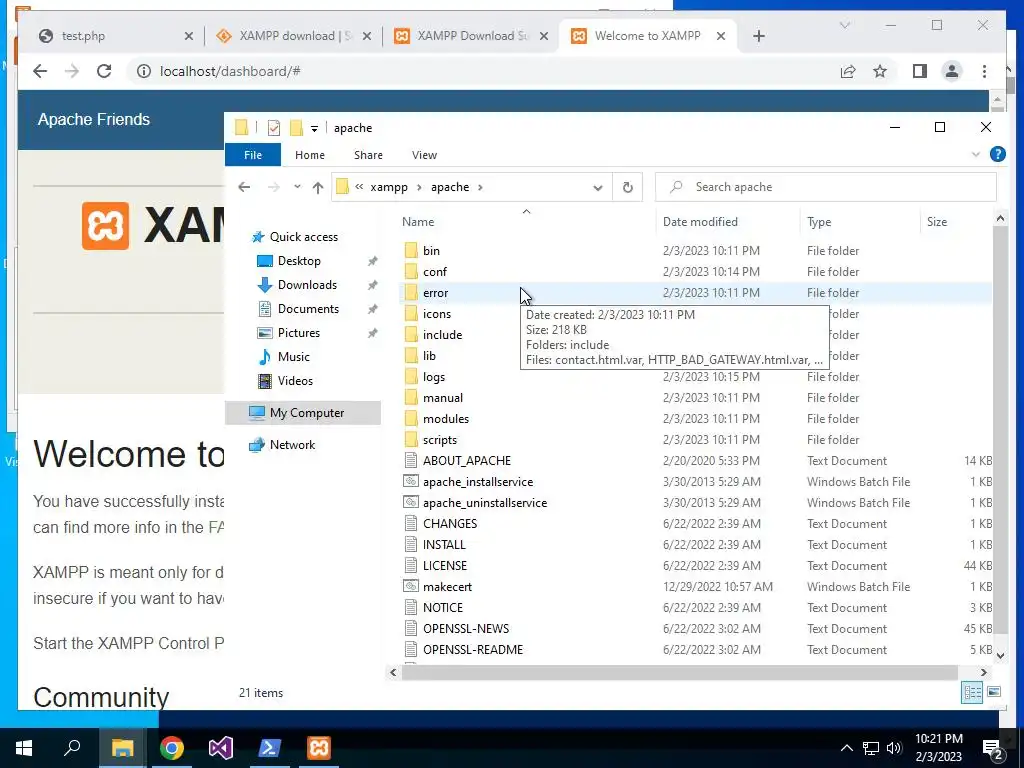Open Chrome three-dot menu
The image size is (1024, 768).
pos(984,71)
